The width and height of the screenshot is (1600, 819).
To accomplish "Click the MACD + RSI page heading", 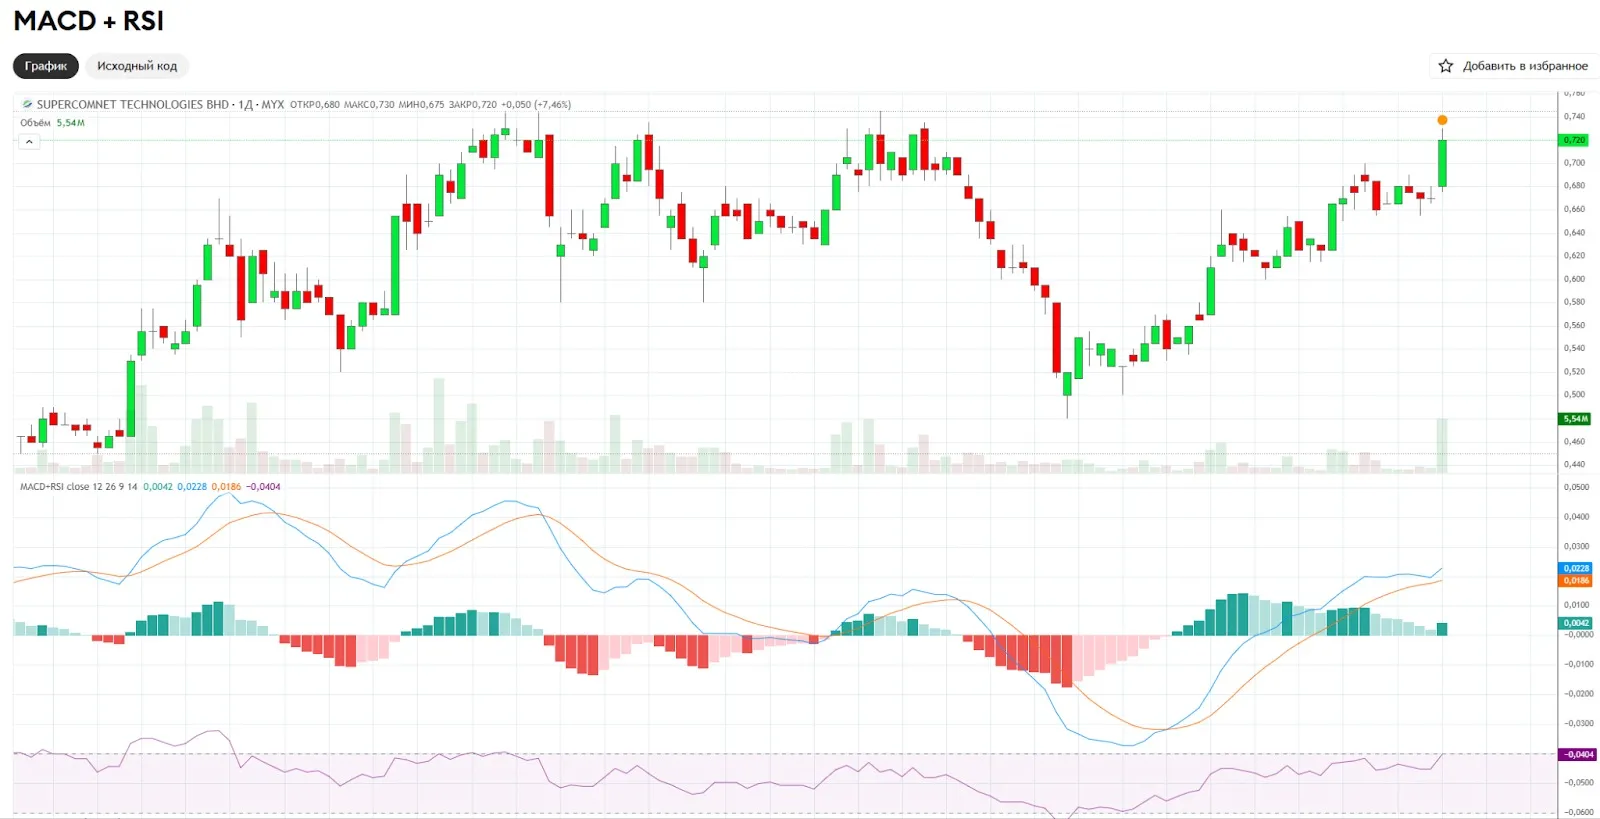I will 88,21.
